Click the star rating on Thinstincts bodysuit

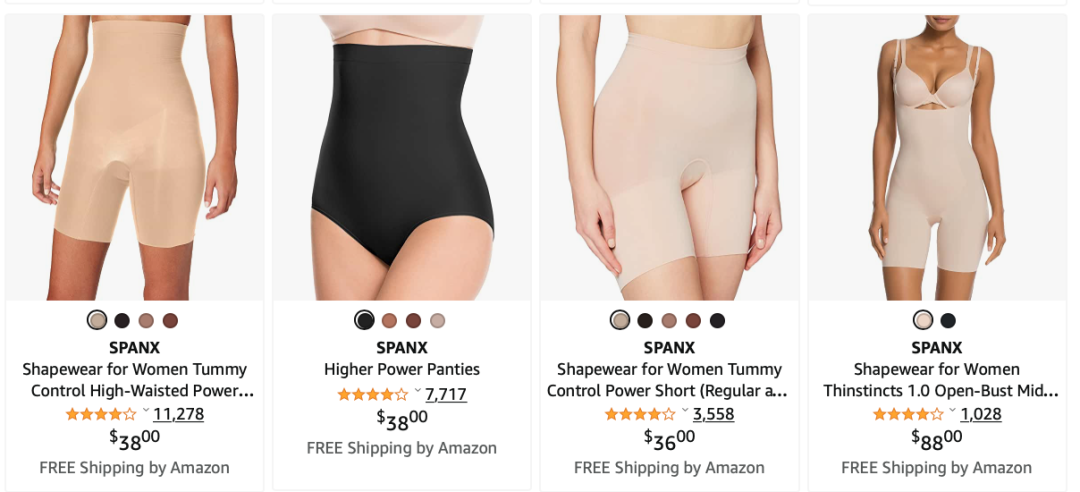908,414
